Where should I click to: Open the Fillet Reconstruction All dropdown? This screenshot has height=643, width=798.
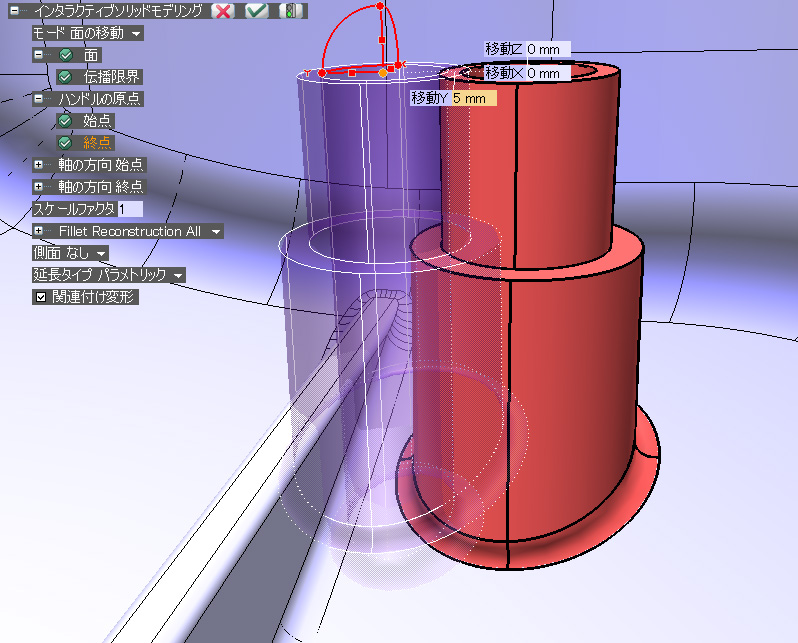click(215, 231)
